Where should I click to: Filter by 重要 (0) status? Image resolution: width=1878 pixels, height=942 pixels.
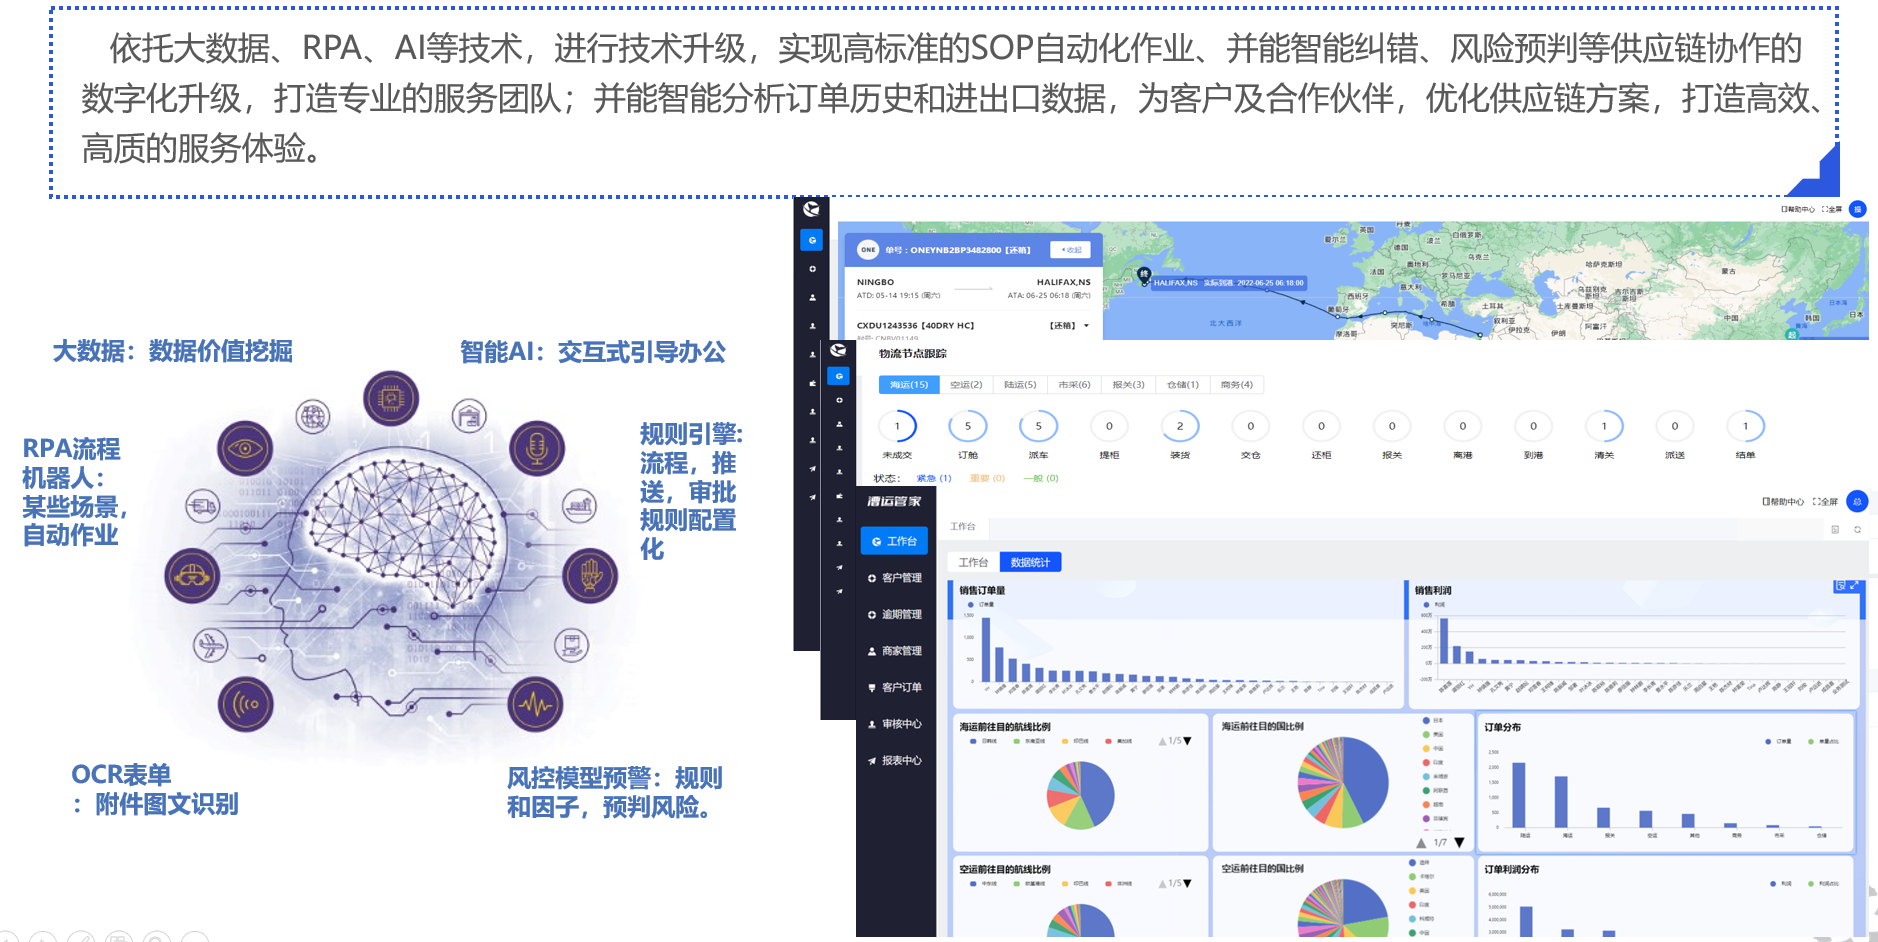pyautogui.click(x=987, y=478)
